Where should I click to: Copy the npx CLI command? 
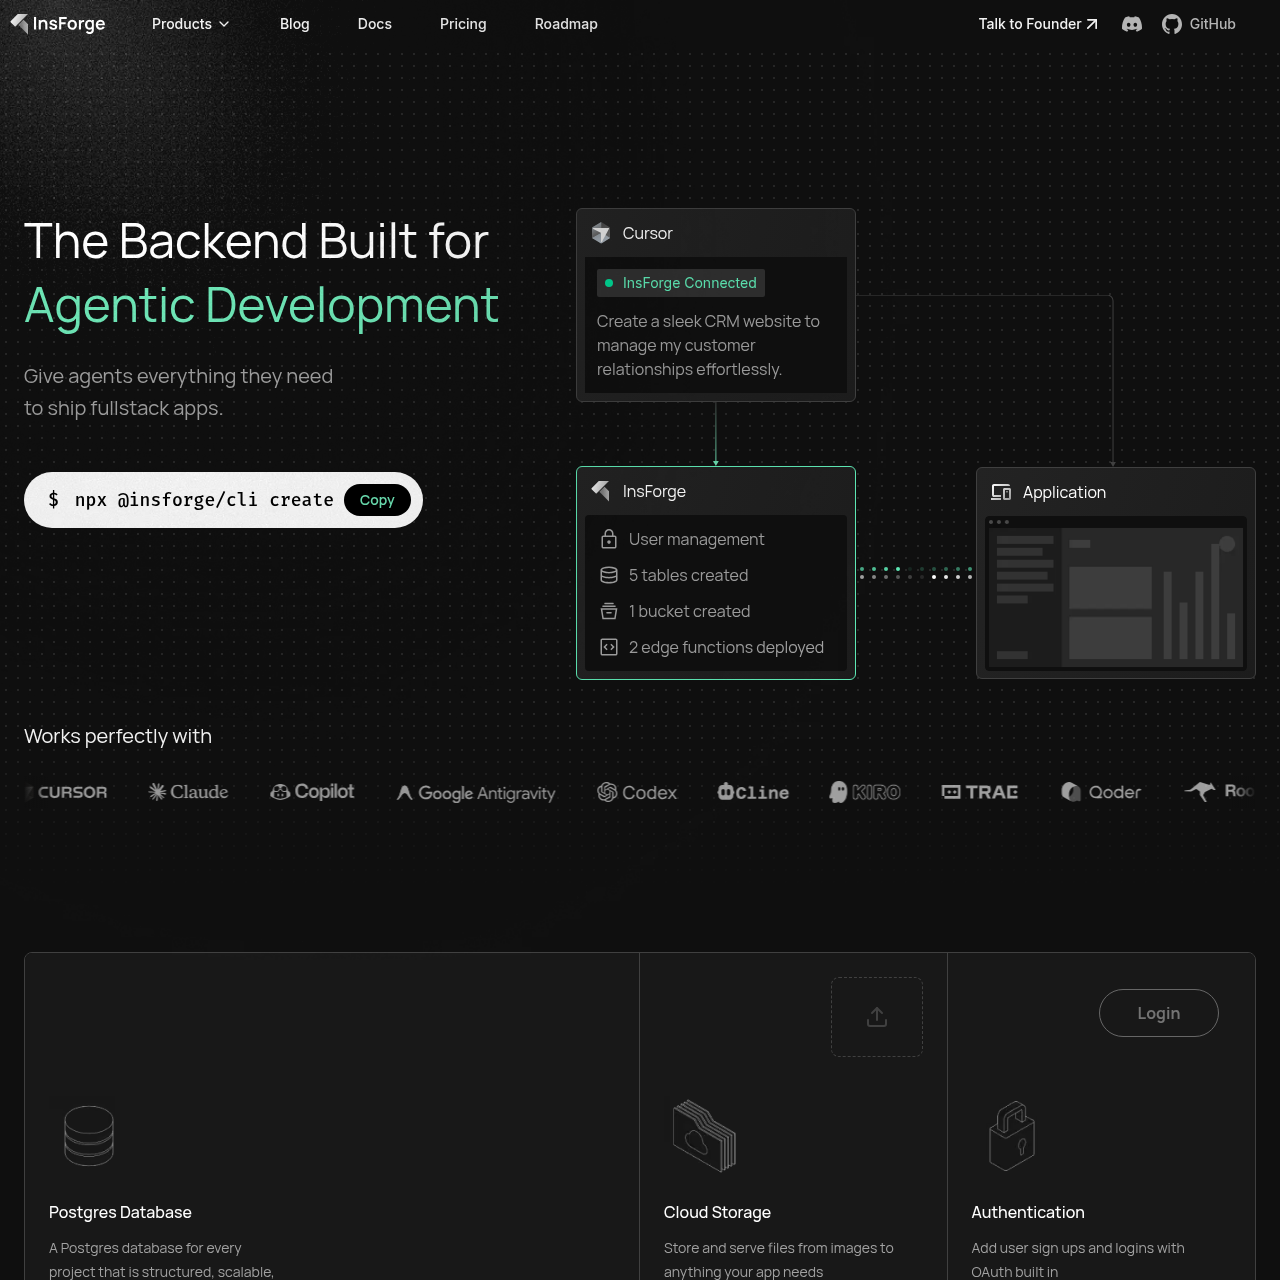tap(377, 500)
